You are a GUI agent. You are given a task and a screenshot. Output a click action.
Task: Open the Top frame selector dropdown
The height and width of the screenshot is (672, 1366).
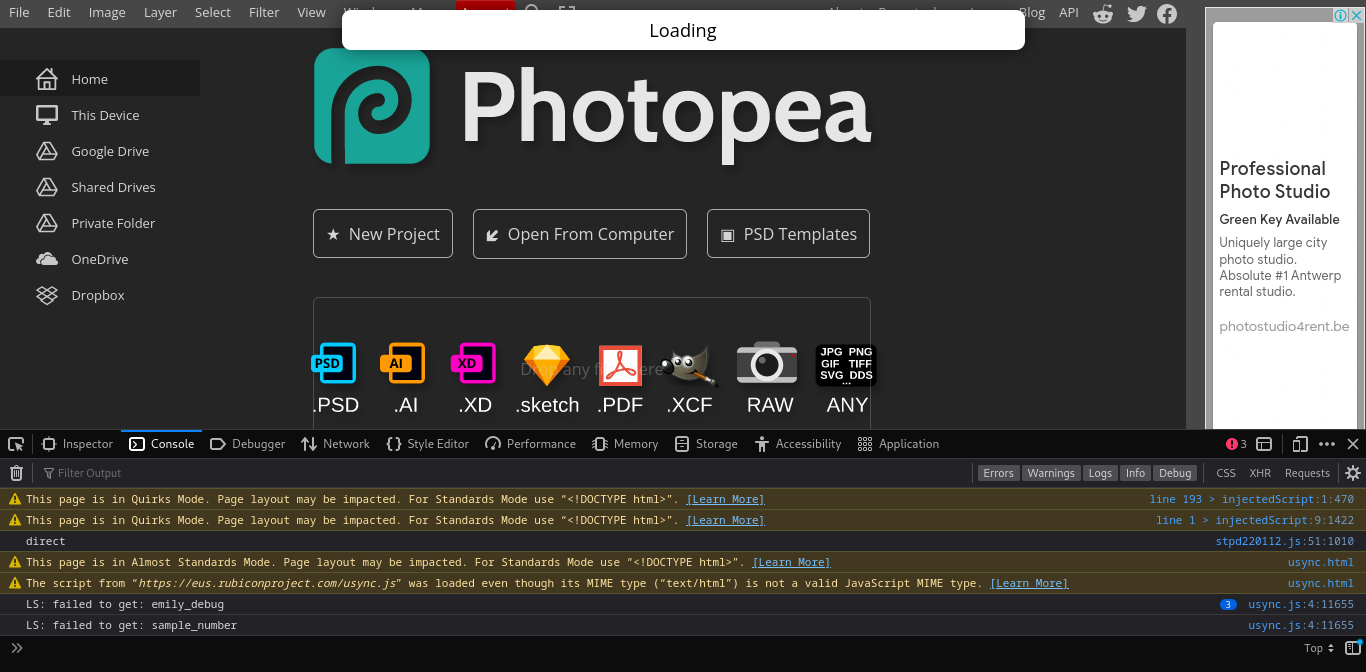coord(1319,648)
